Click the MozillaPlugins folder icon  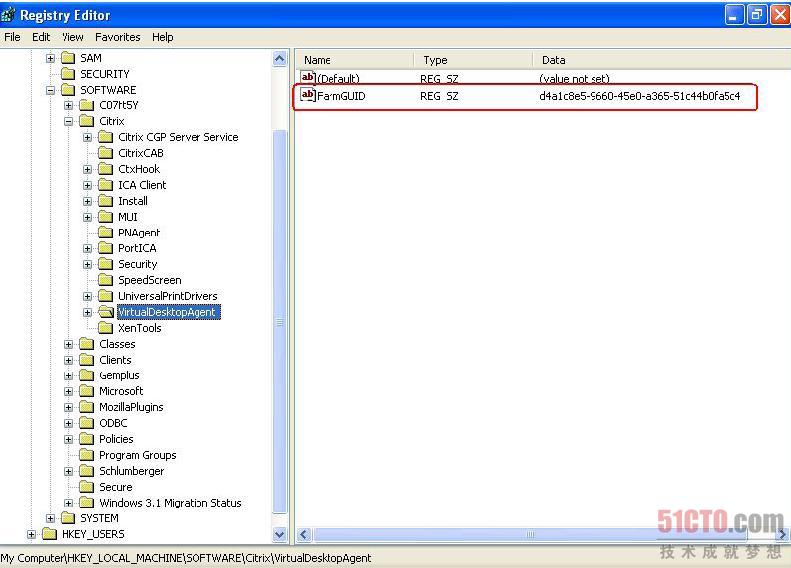87,407
